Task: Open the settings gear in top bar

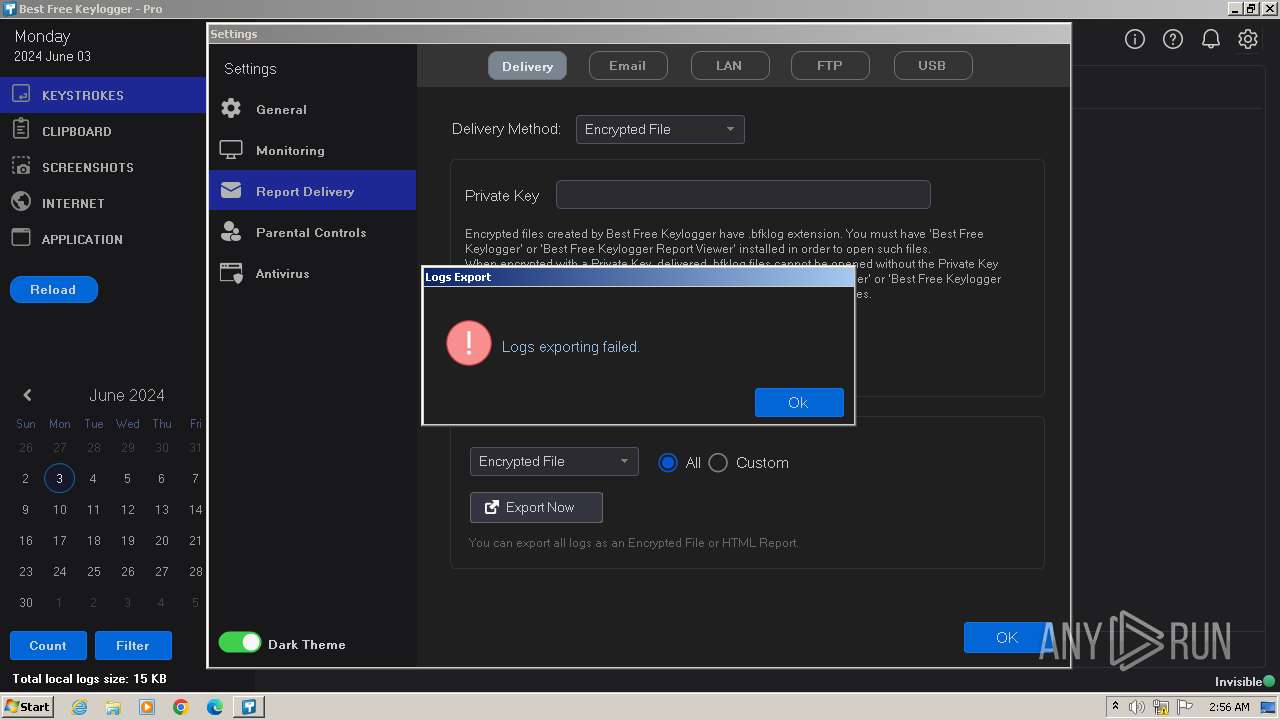Action: pos(1248,39)
